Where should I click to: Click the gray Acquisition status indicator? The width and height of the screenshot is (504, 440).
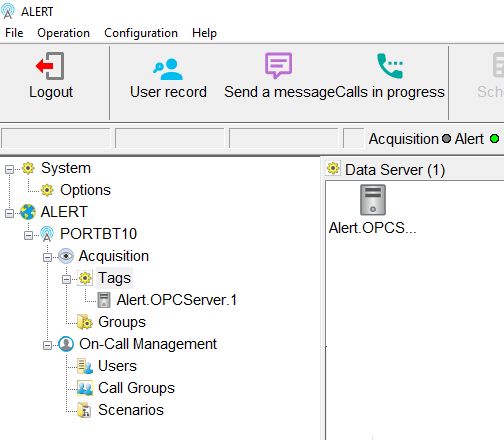(446, 139)
